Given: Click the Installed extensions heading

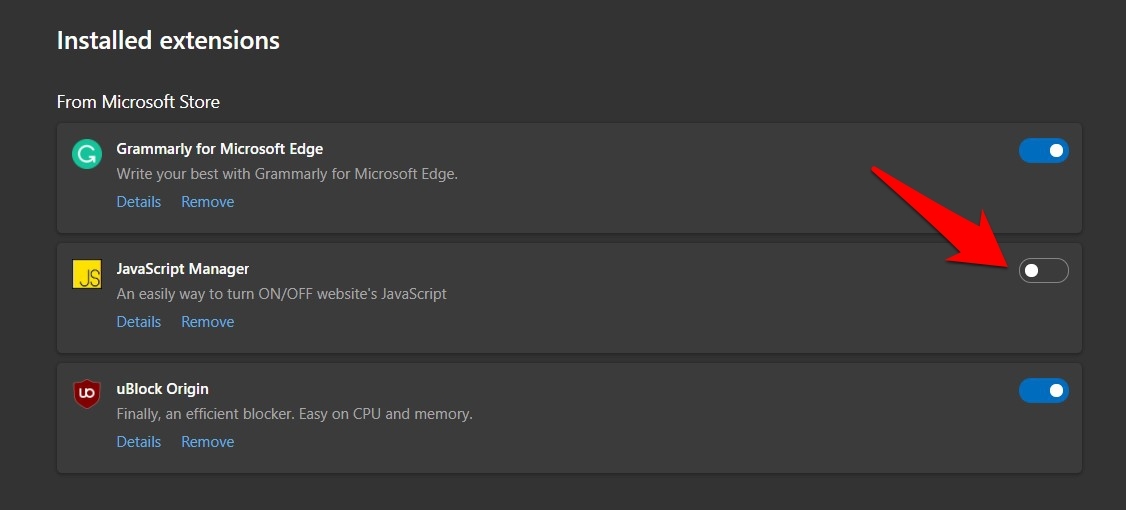Looking at the screenshot, I should (x=168, y=41).
